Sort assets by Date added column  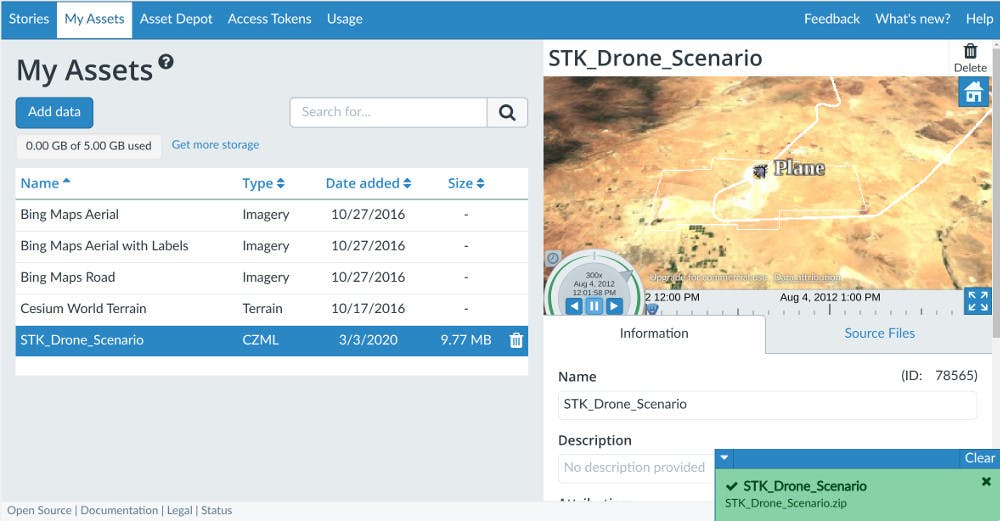click(368, 183)
